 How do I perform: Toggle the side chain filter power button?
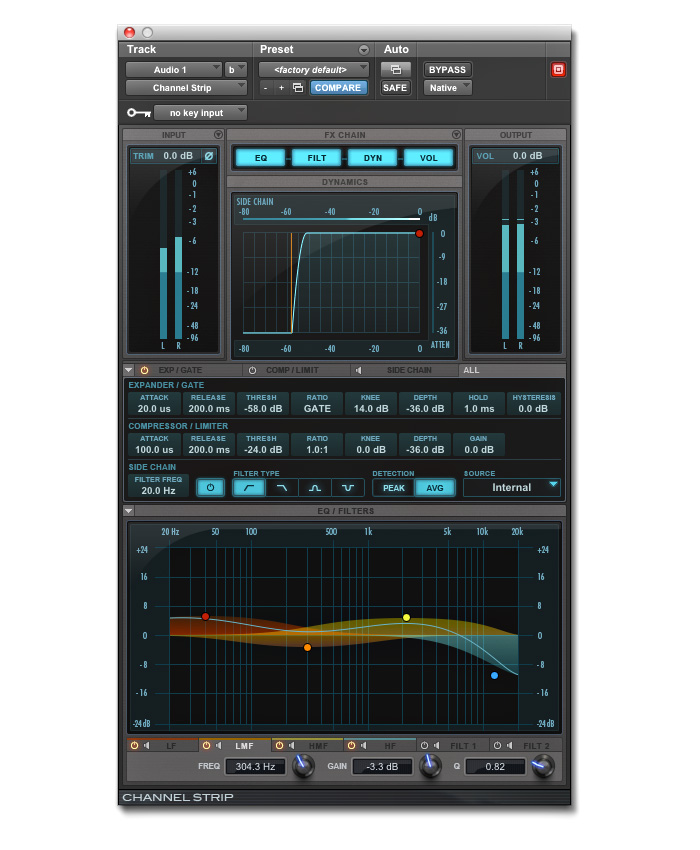point(210,488)
